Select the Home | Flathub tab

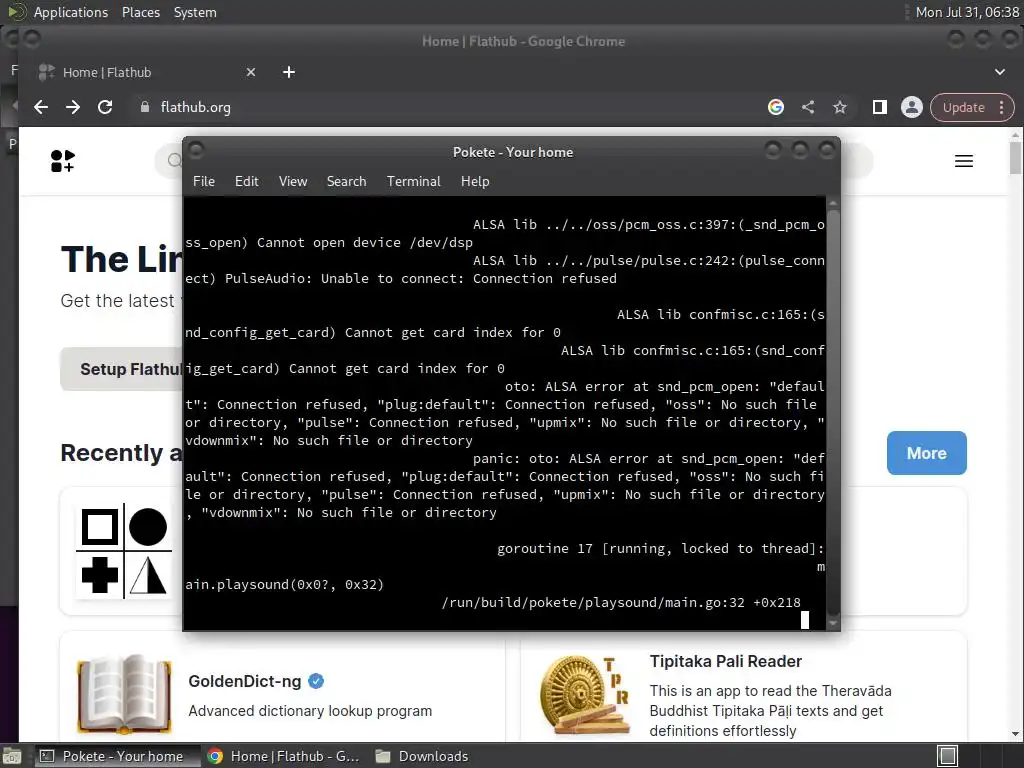147,72
